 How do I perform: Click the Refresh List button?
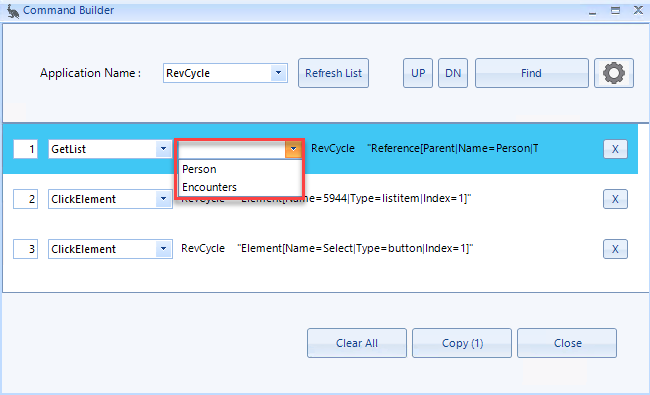point(333,73)
